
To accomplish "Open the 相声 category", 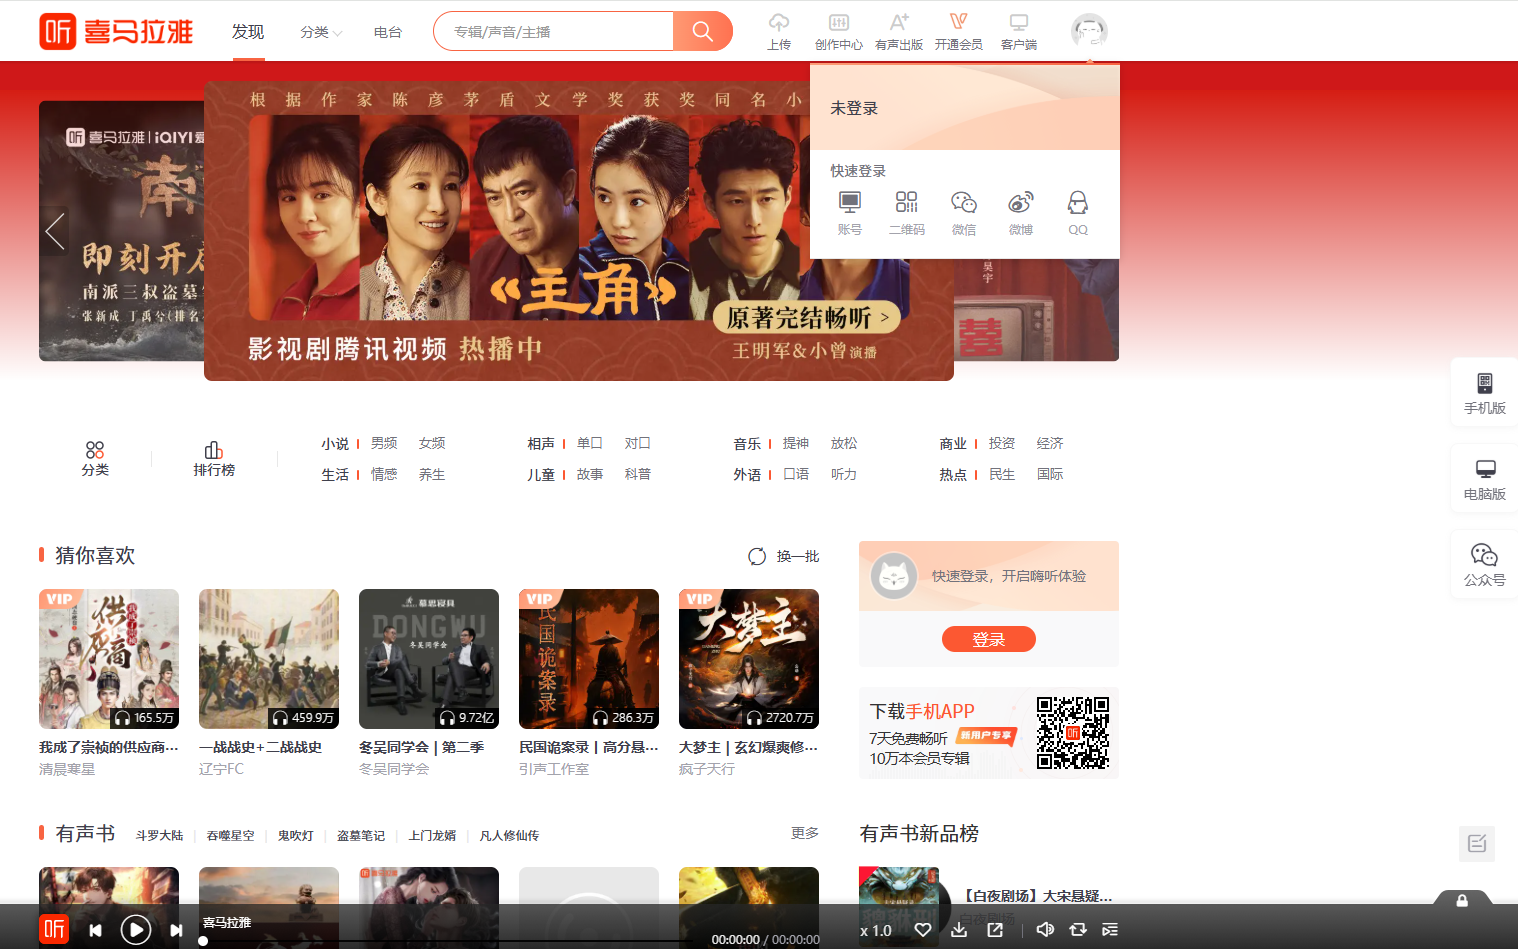I will 541,444.
